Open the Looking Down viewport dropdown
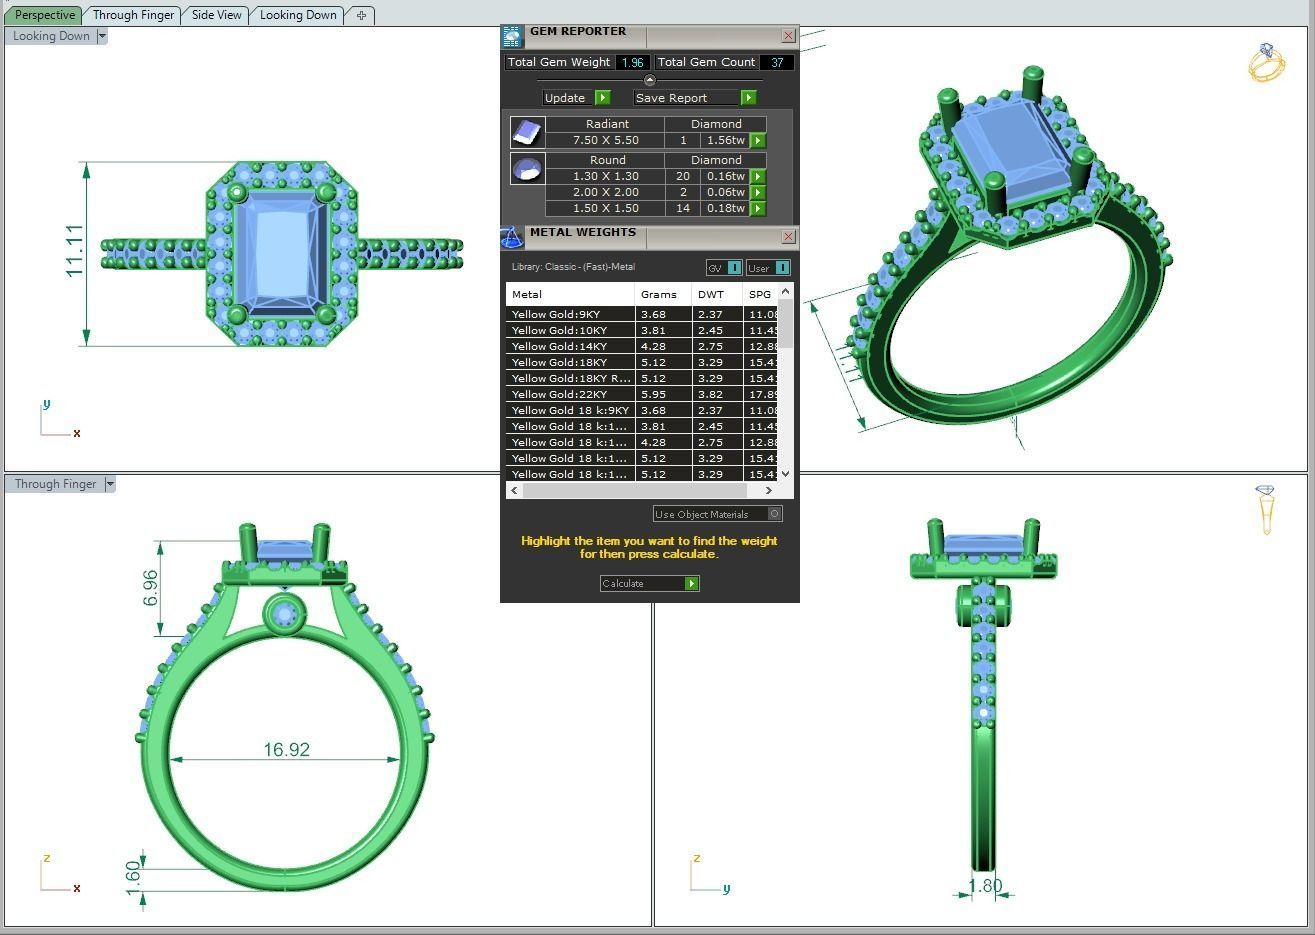Viewport: 1315px width, 935px height. 102,36
